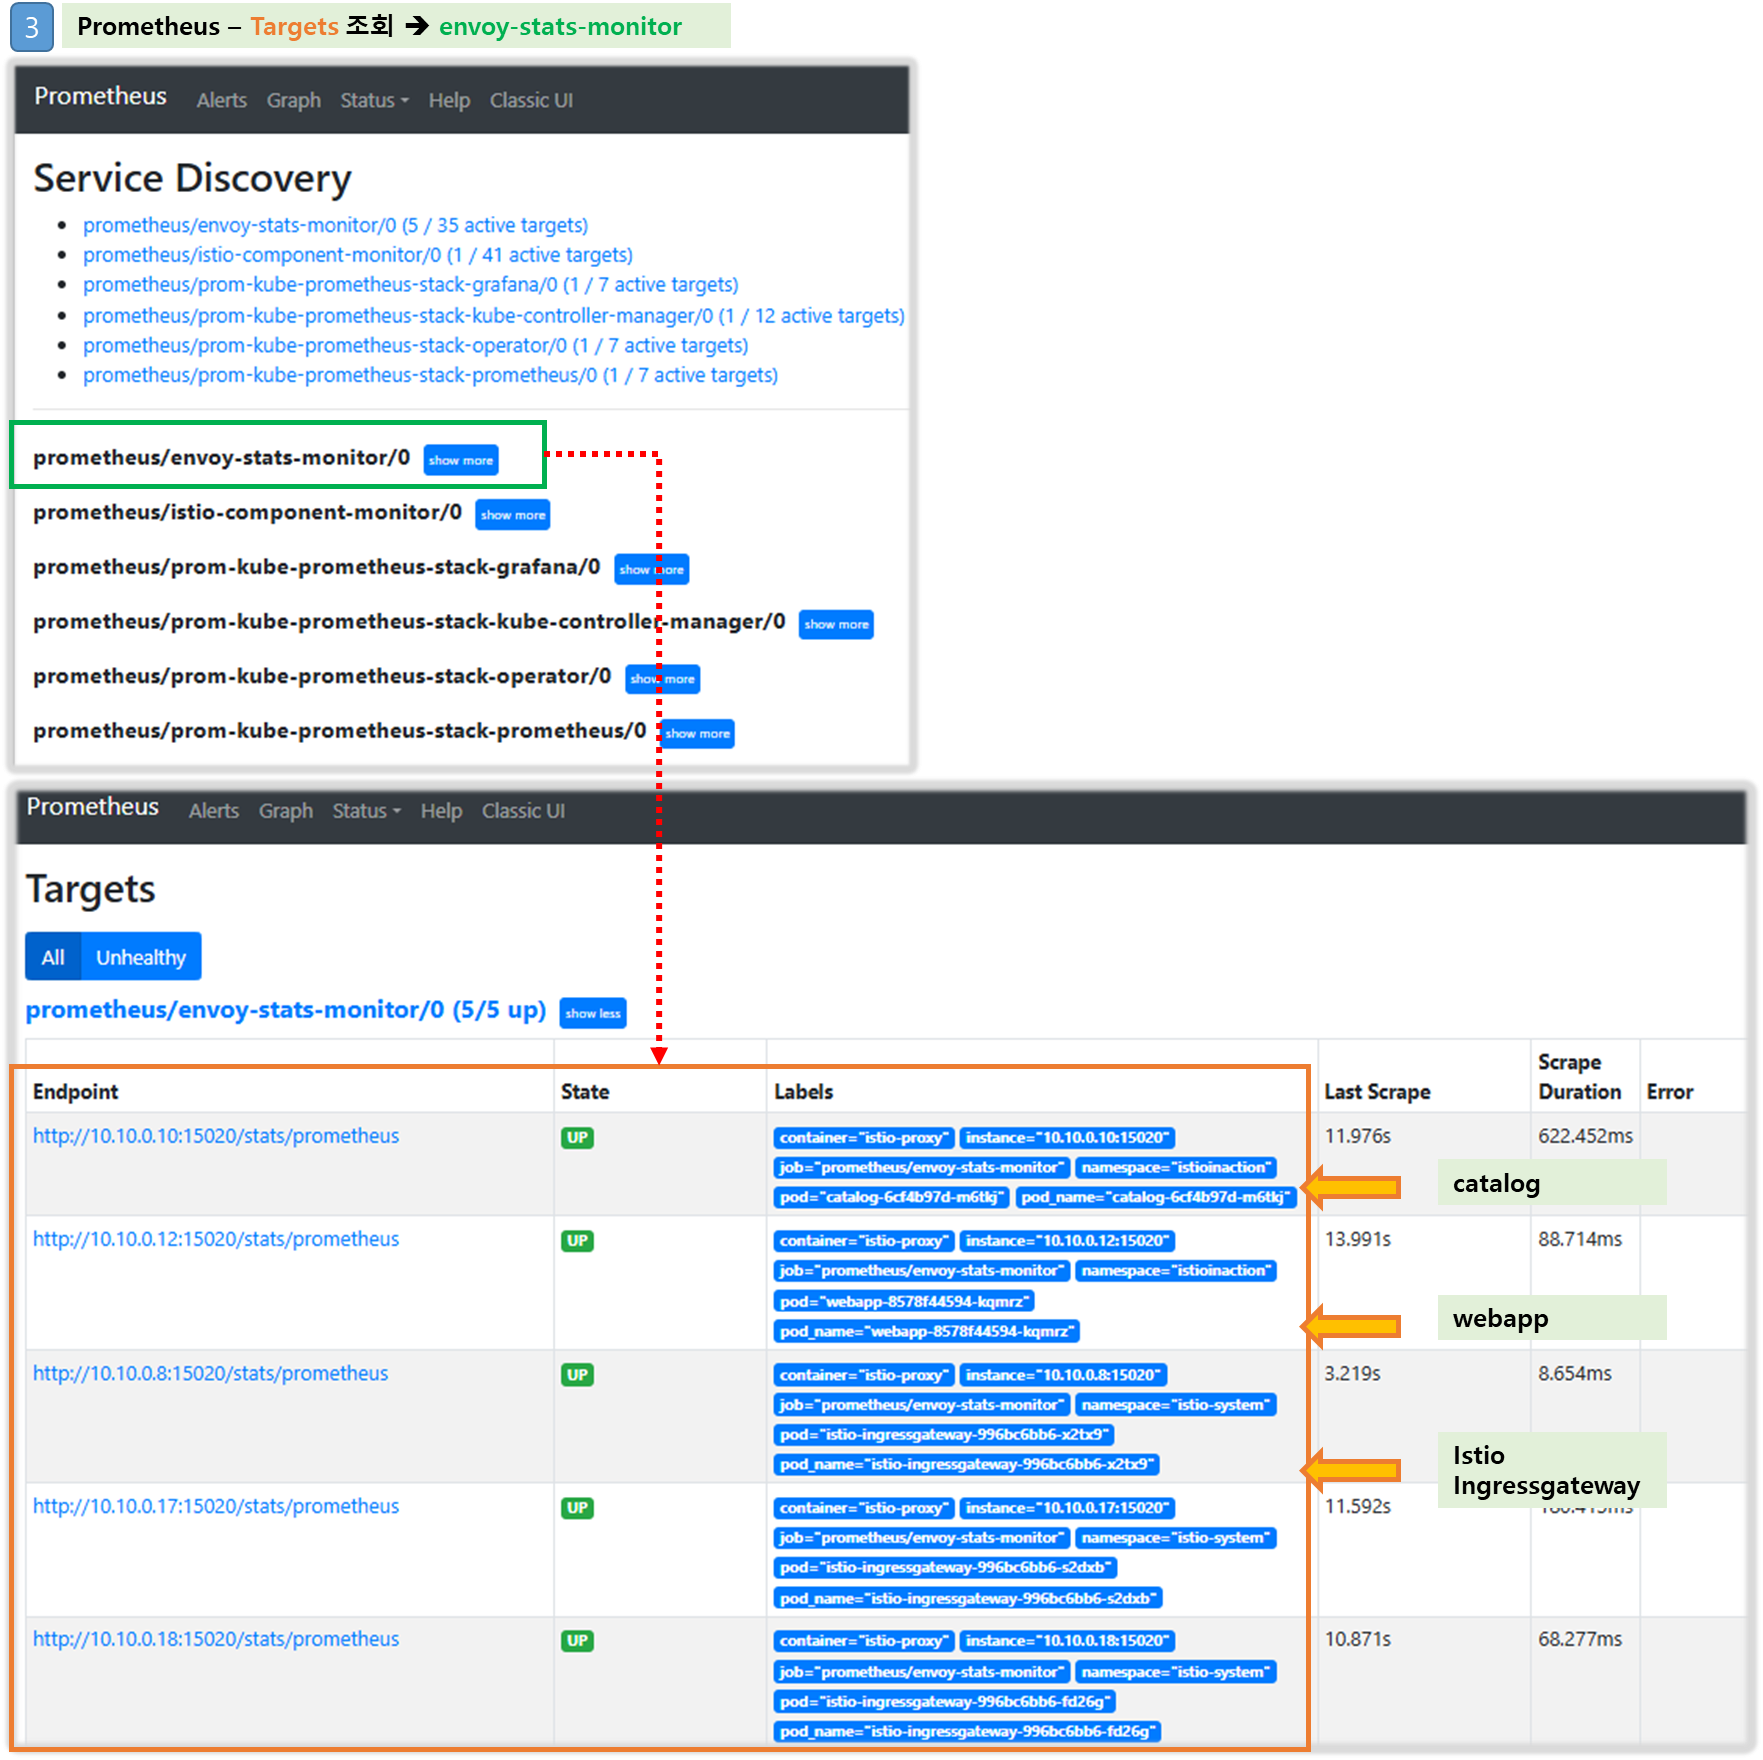This screenshot has height=1760, width=1763.
Task: Open endpoint http://10.10.0.17:15020/stats/prometheus
Action: pyautogui.click(x=216, y=1506)
